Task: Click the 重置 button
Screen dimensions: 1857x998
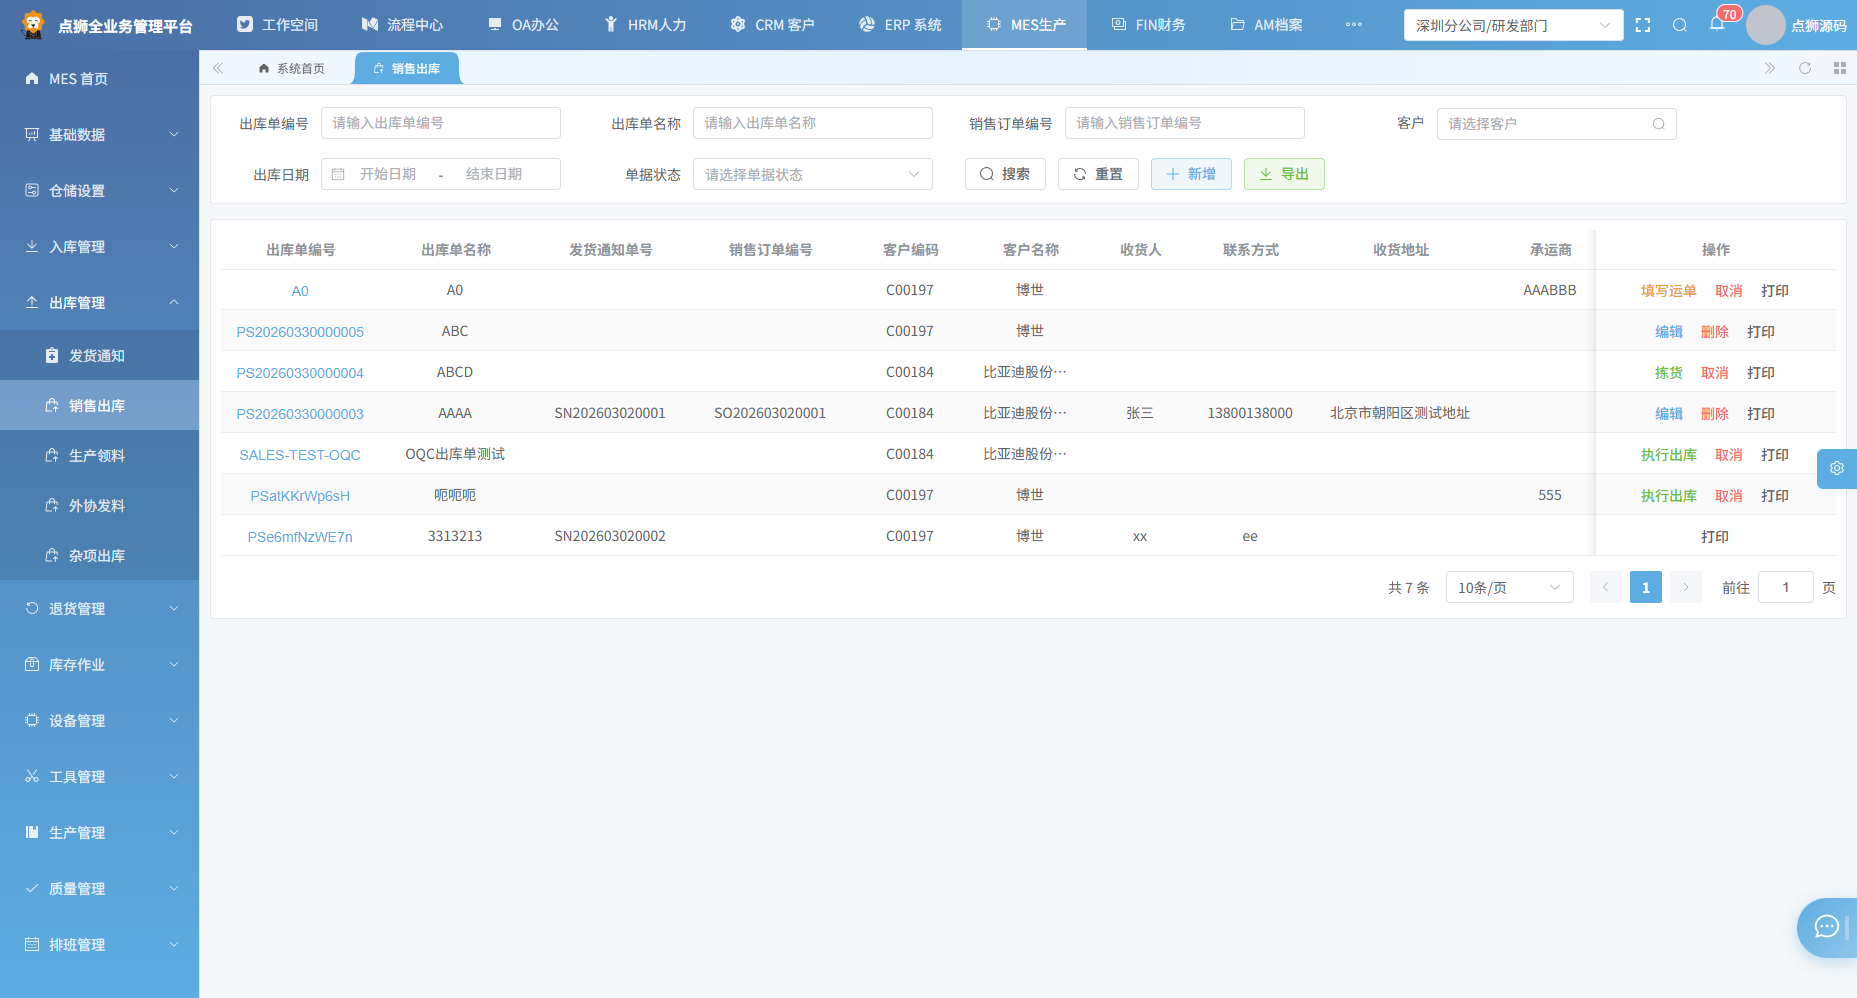Action: click(1098, 174)
